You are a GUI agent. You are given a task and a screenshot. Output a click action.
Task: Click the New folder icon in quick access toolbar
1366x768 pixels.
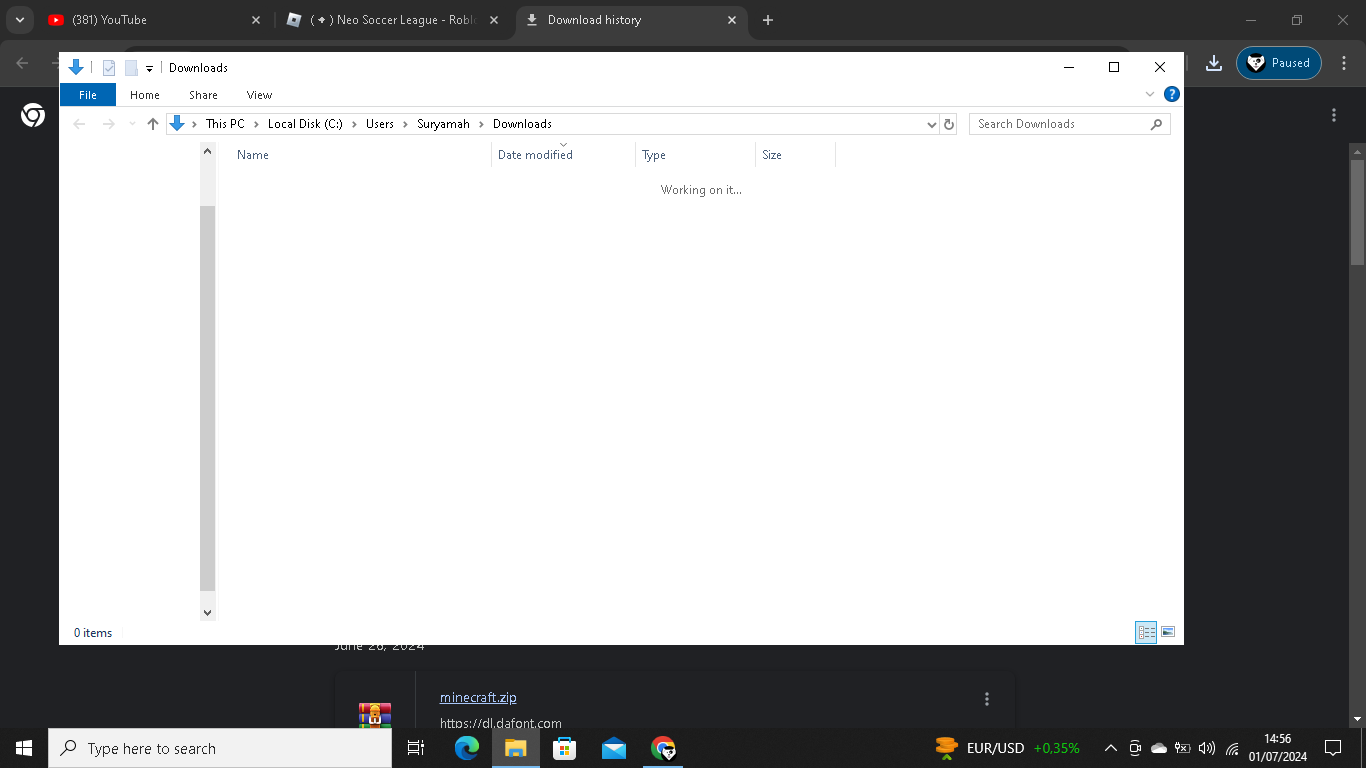(x=131, y=68)
